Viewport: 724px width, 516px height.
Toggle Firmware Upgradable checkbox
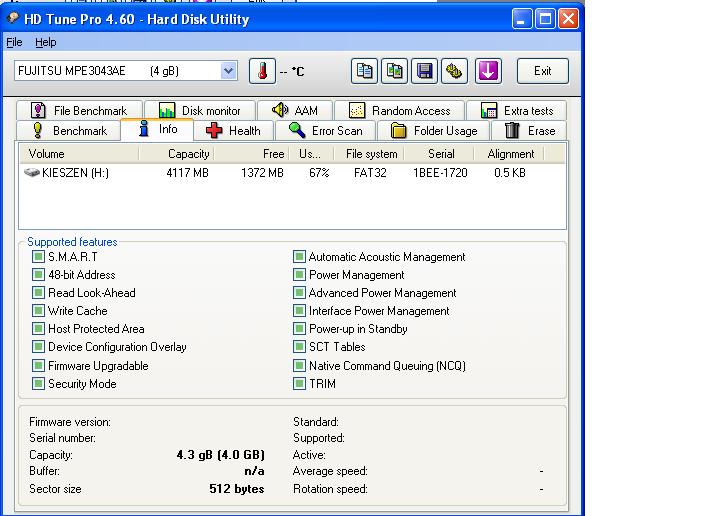(38, 366)
